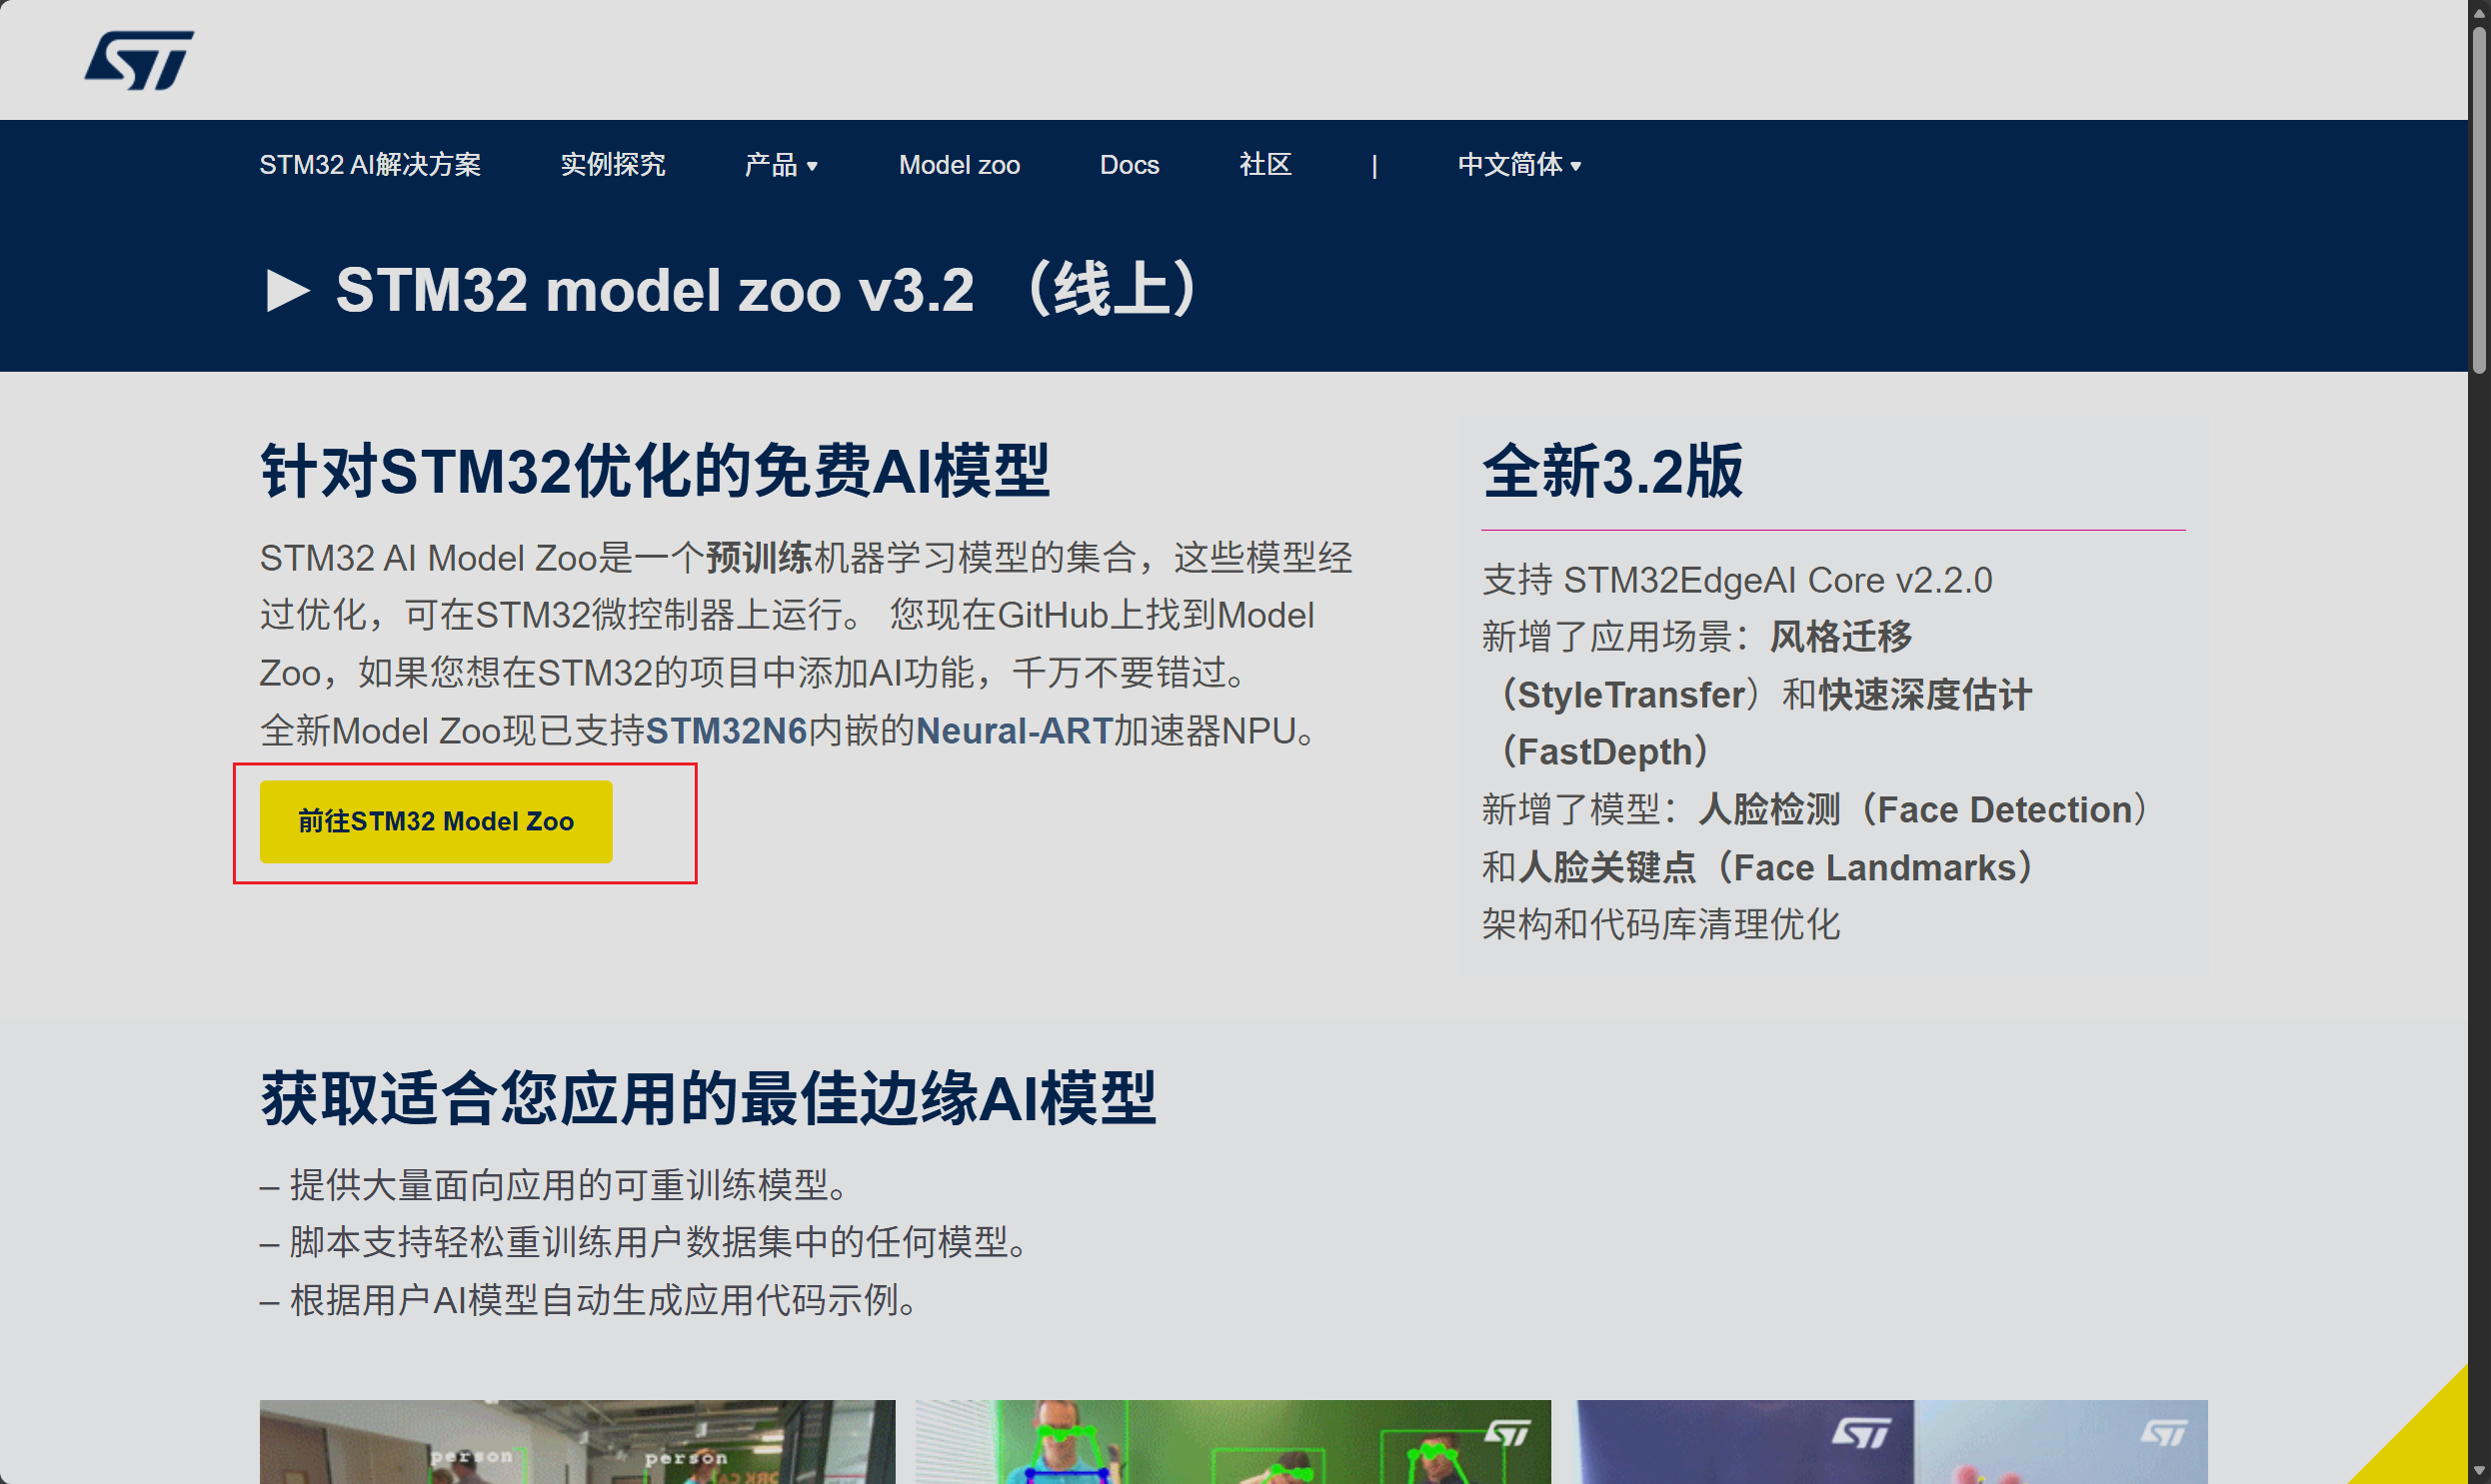The image size is (2491, 1484).
Task: Expand the 中文简体 language selector
Action: coord(1518,165)
